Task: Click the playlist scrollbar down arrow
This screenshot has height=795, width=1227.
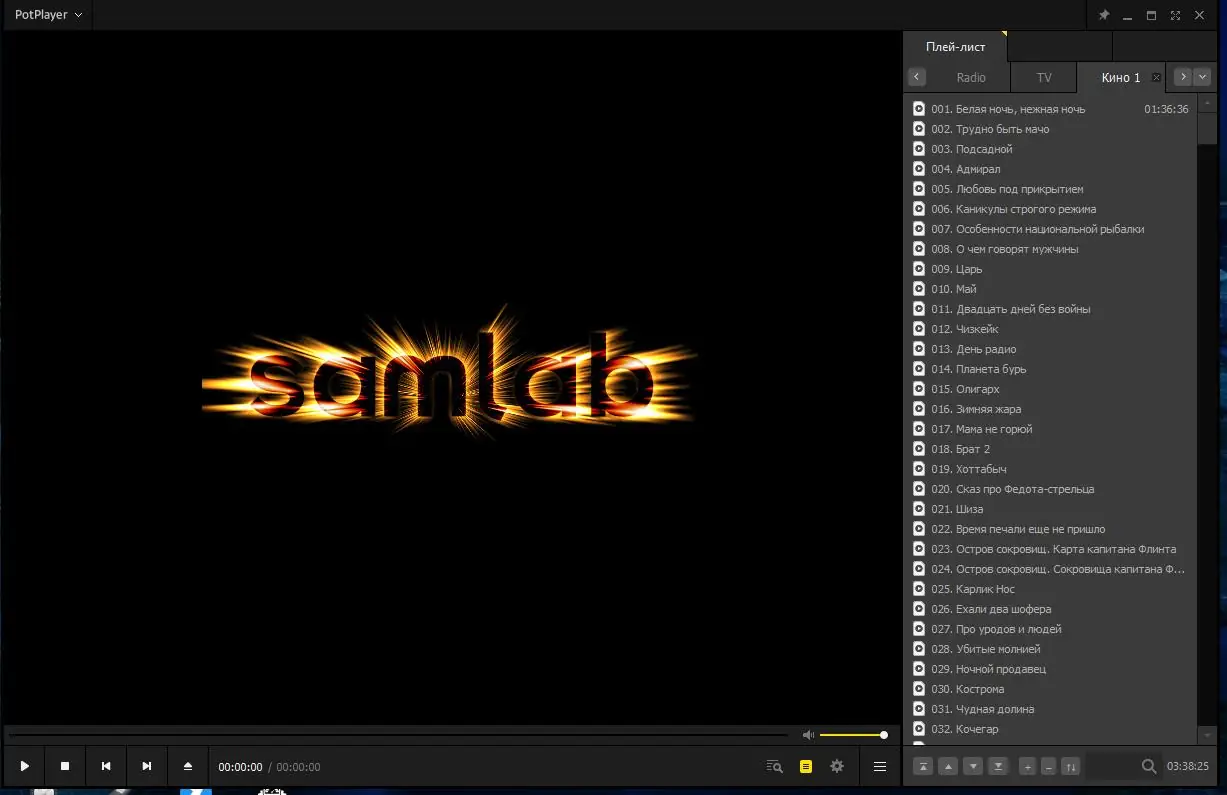Action: click(1208, 735)
